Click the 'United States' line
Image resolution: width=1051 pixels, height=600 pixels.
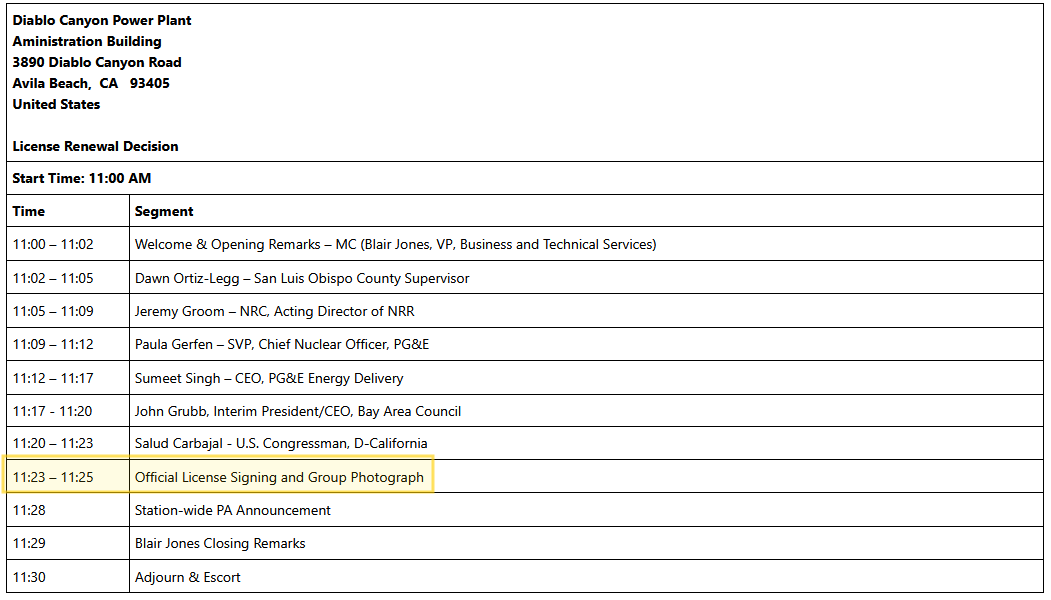click(56, 104)
